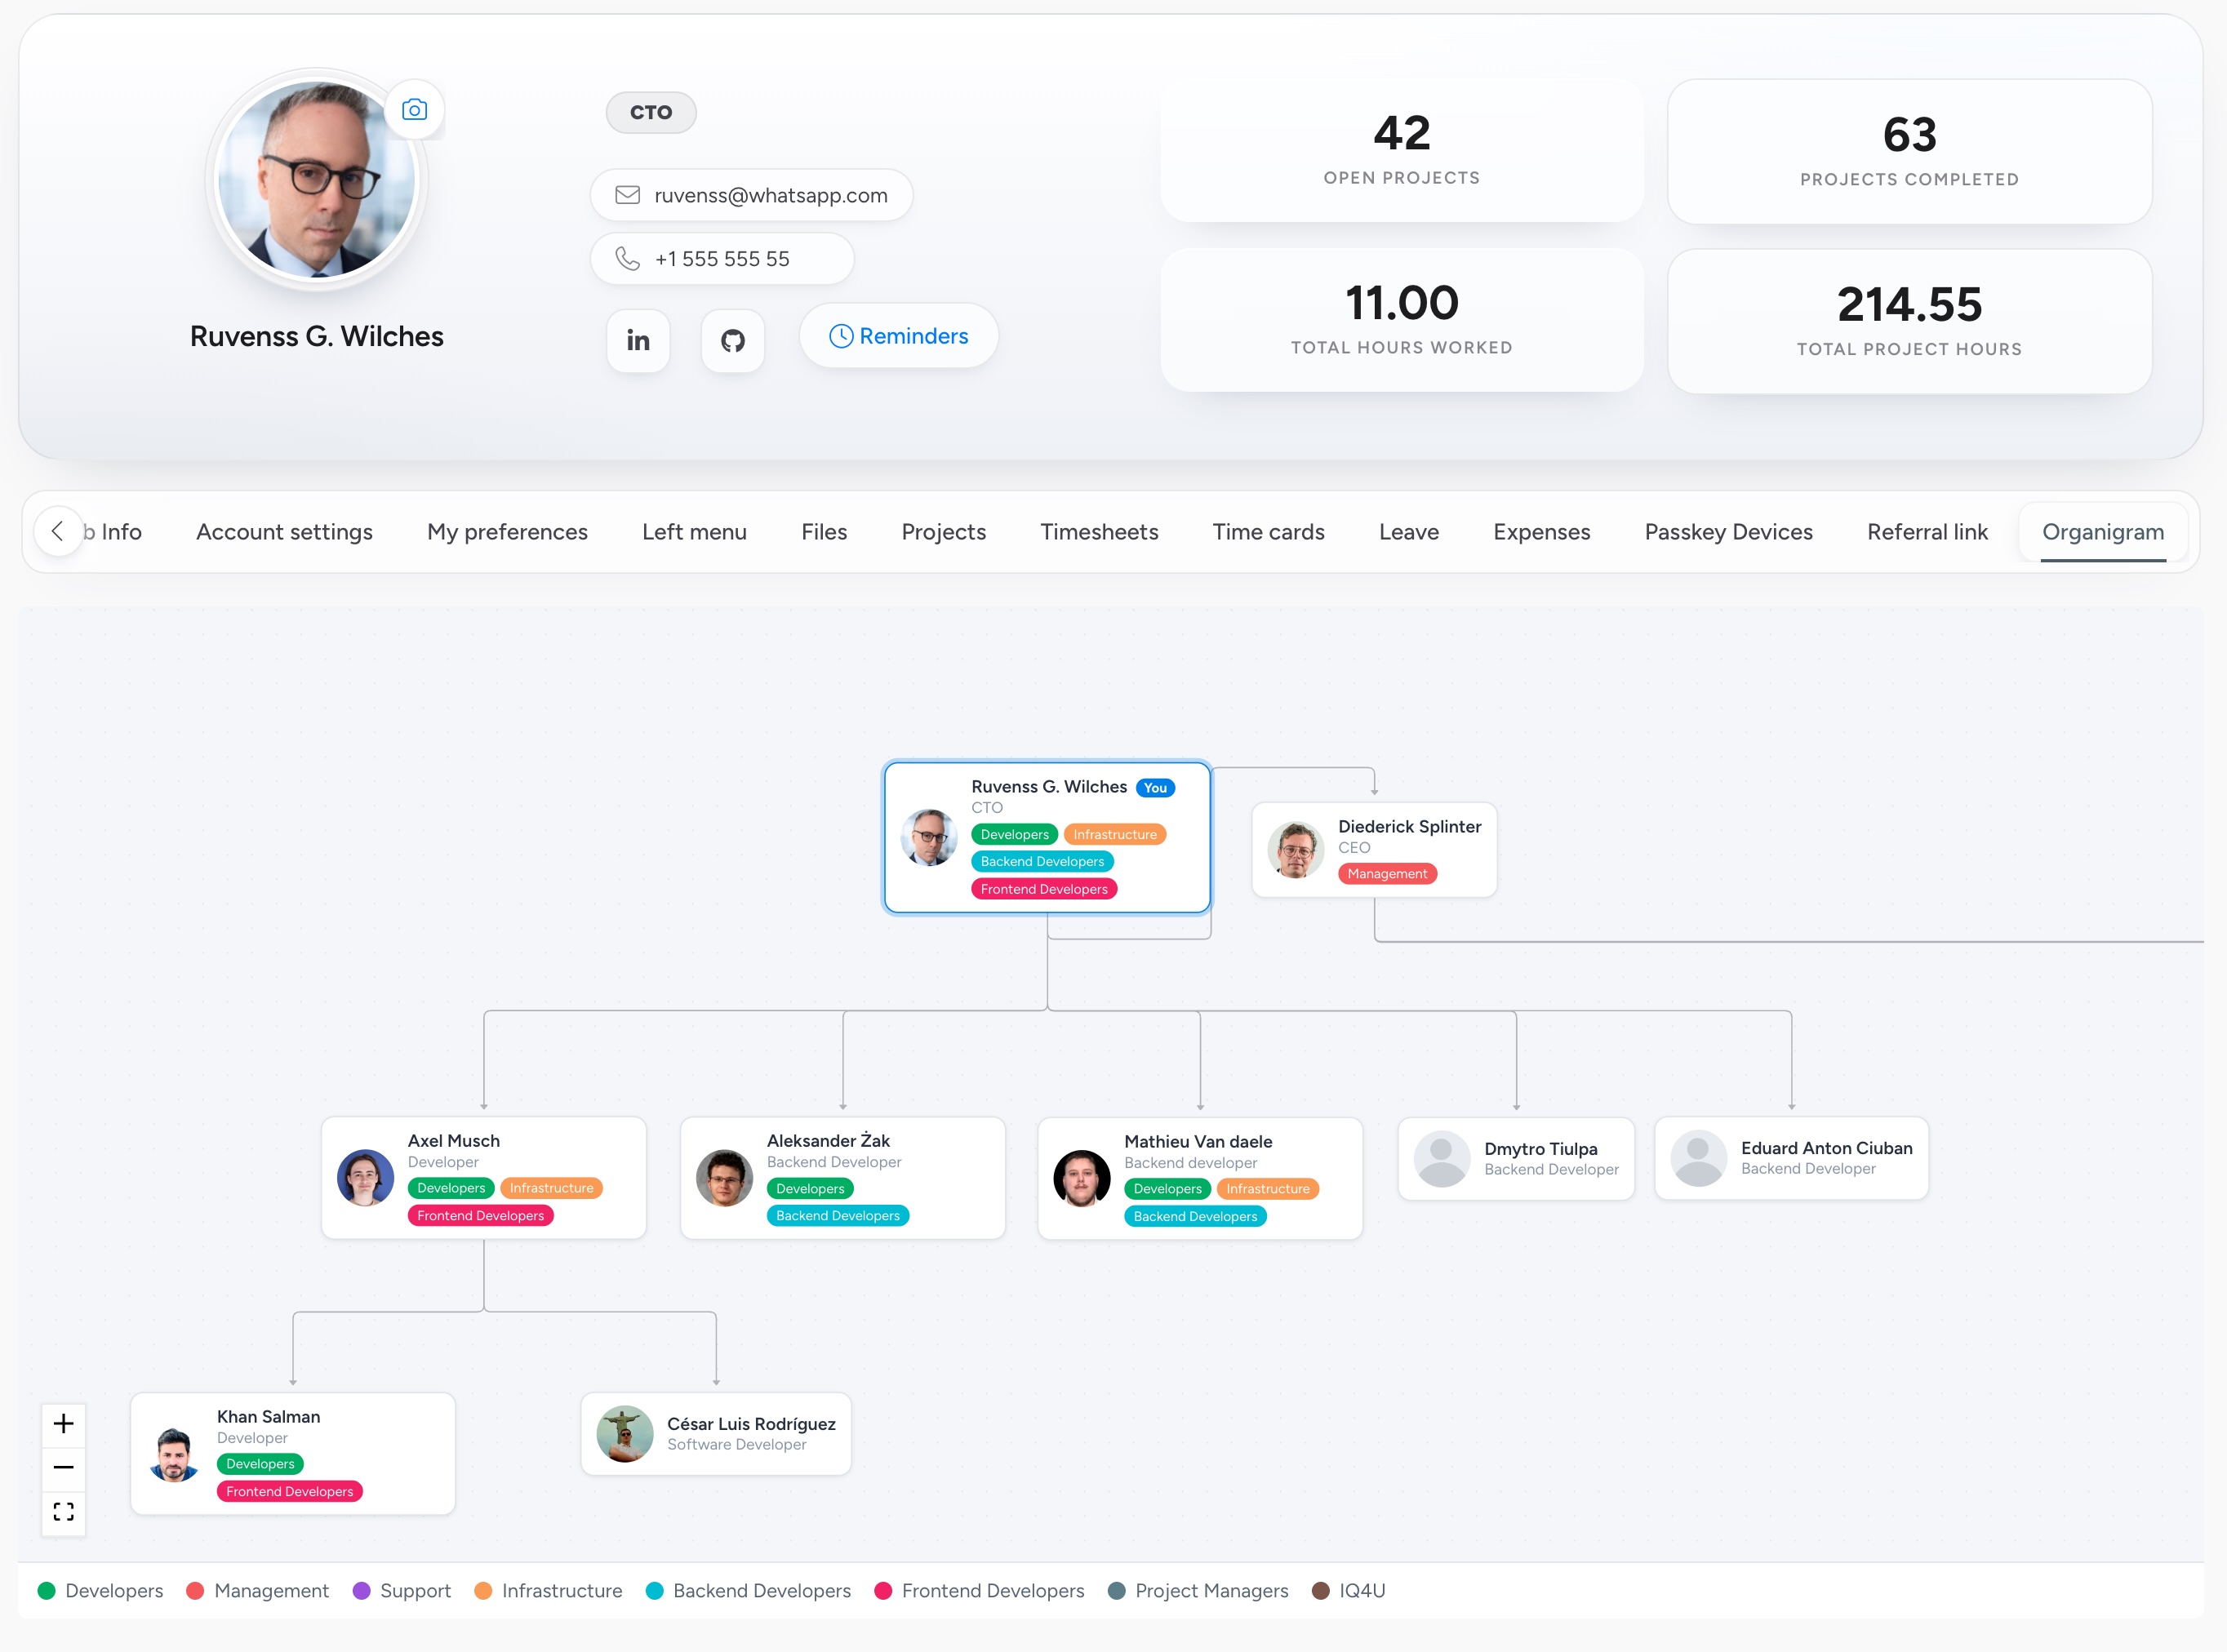
Task: Open the LinkedIn profile icon
Action: (638, 341)
